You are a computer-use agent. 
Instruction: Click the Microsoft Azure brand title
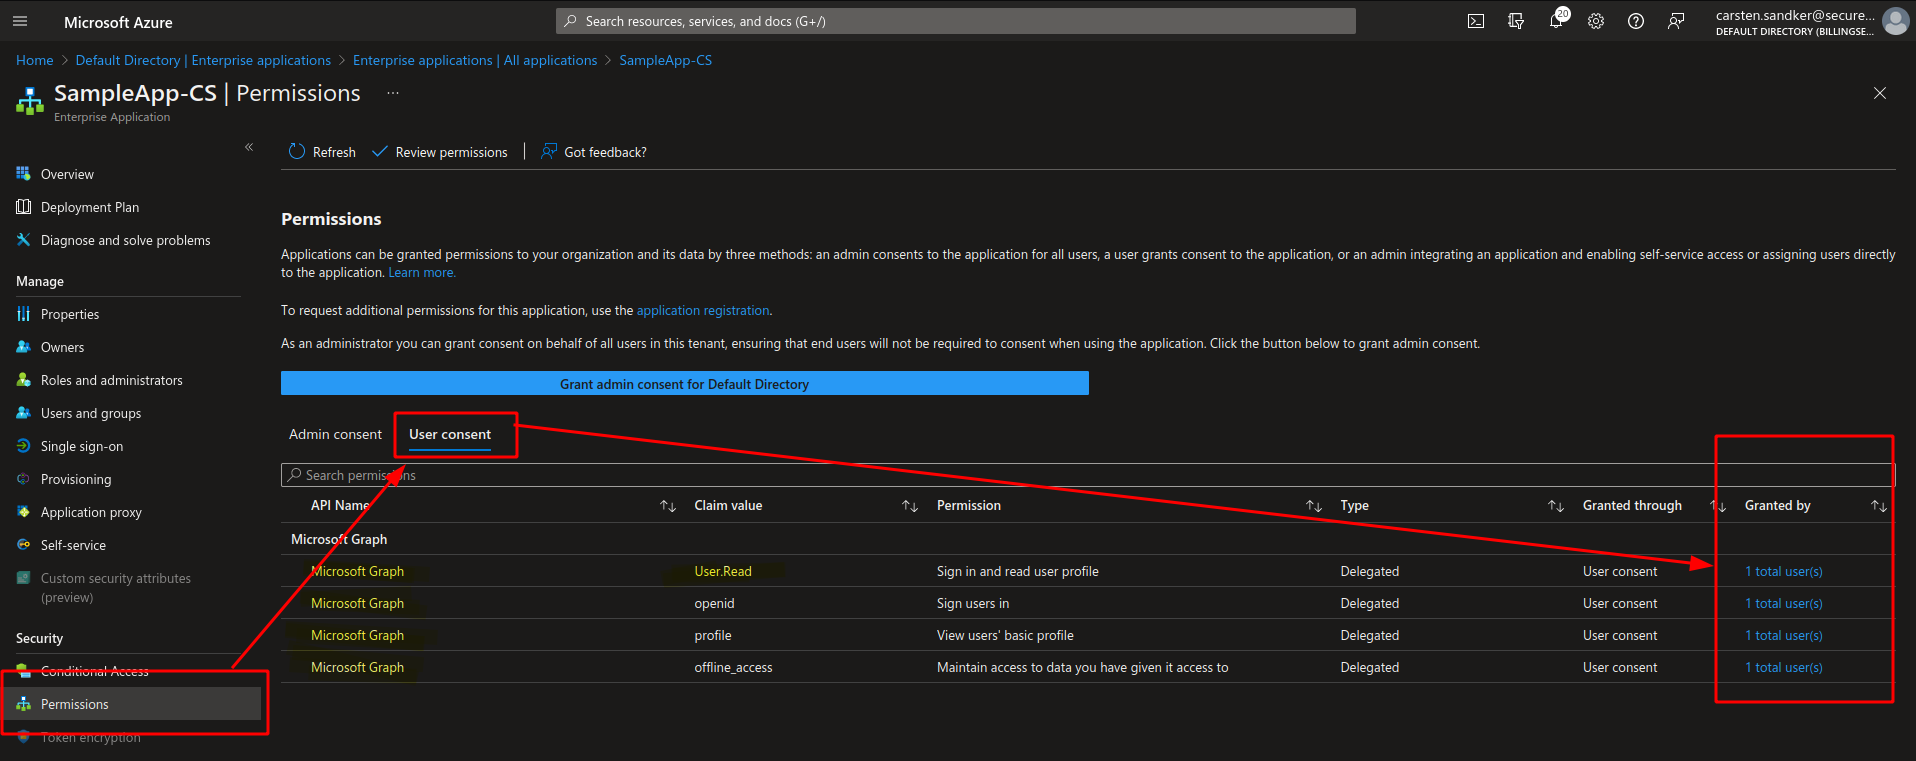tap(118, 22)
